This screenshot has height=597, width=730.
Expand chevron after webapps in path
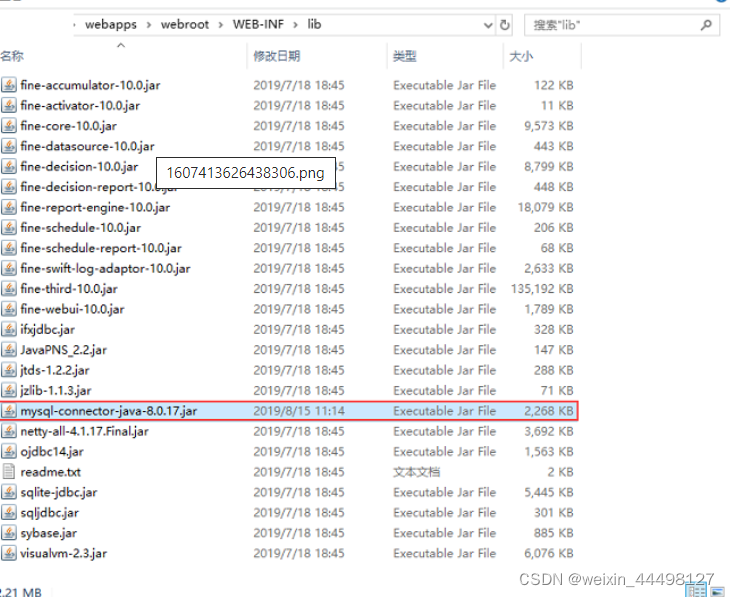point(149,25)
